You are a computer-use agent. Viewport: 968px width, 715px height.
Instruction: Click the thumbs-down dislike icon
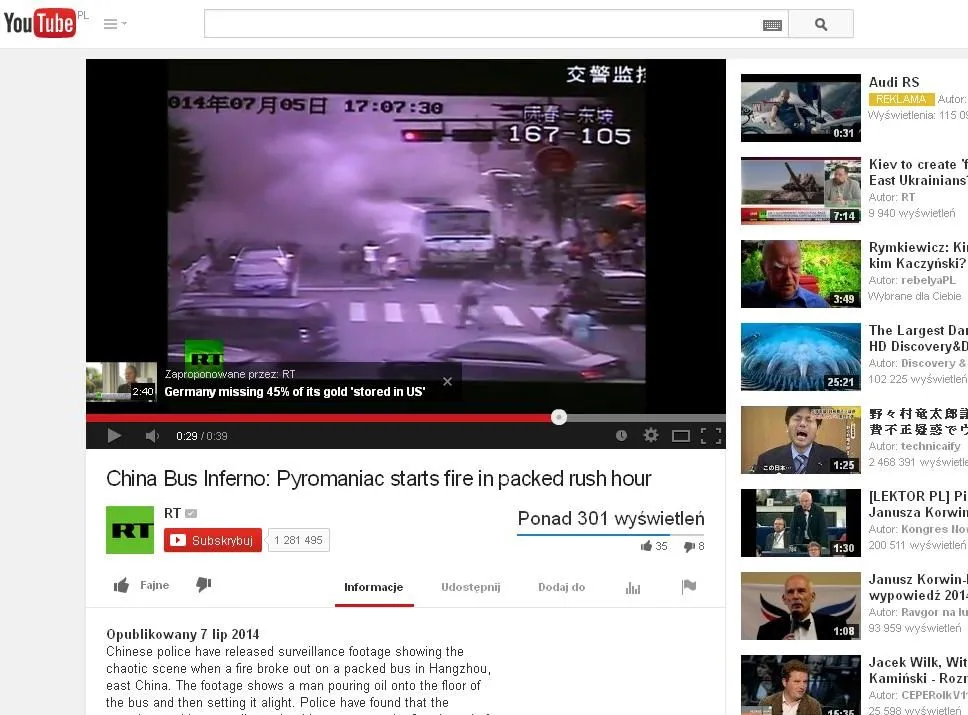(204, 585)
